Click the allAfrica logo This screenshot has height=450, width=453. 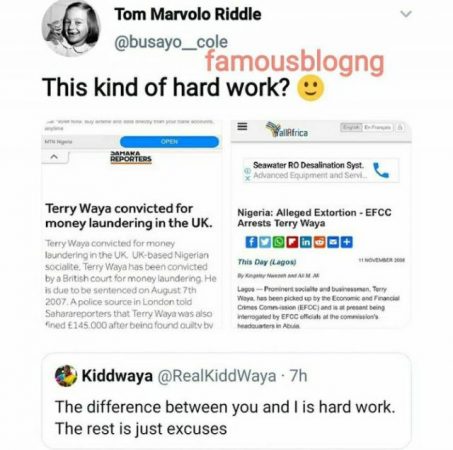click(287, 130)
